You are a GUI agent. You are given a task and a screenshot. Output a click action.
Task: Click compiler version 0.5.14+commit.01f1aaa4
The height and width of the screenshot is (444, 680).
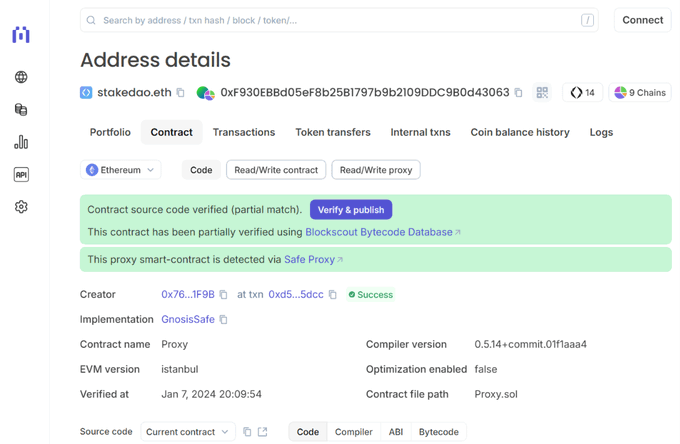(x=530, y=345)
